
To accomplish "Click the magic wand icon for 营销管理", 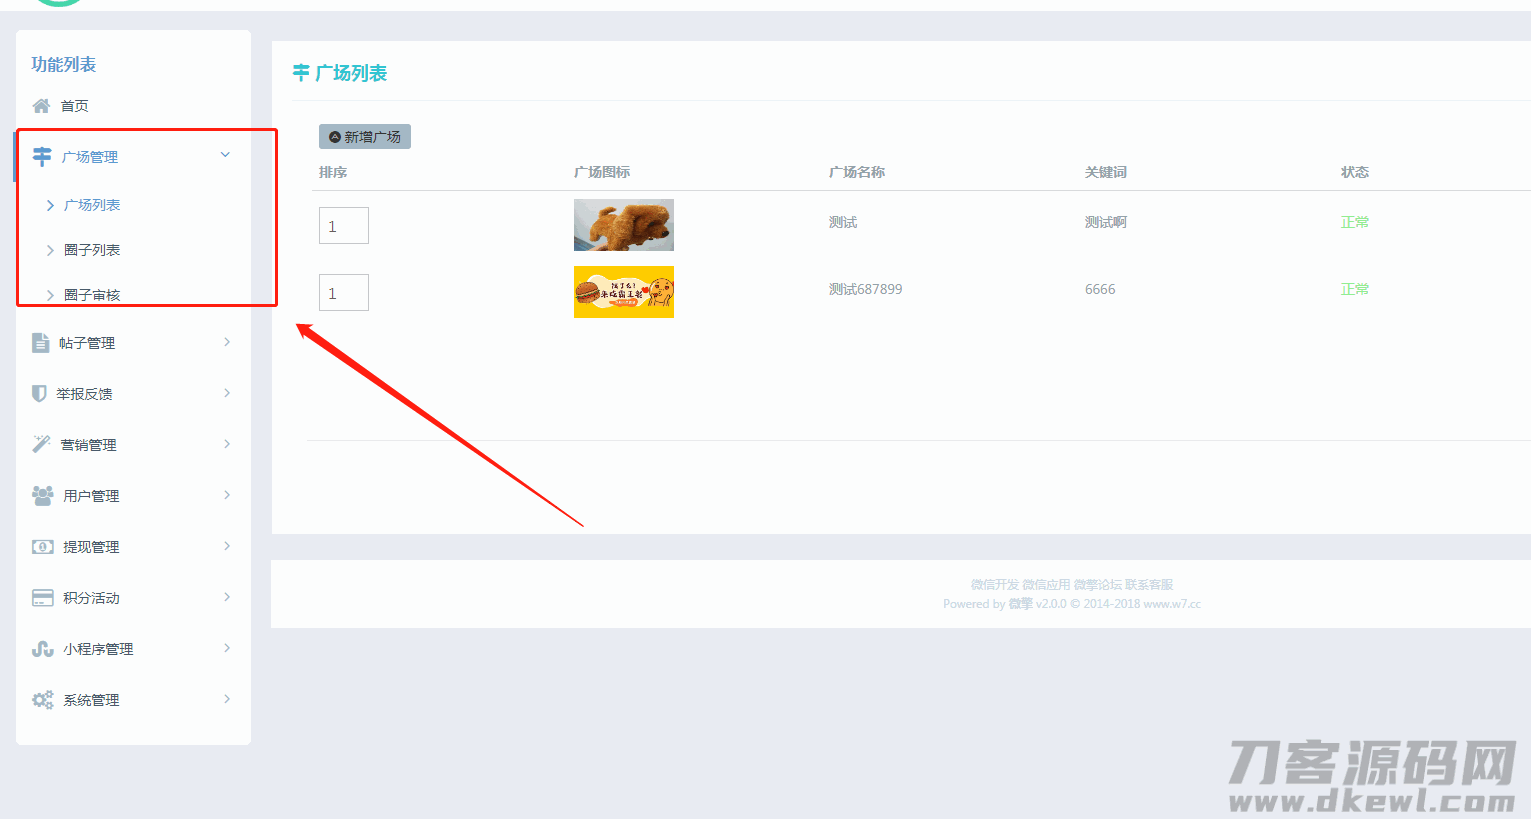I will (x=41, y=444).
